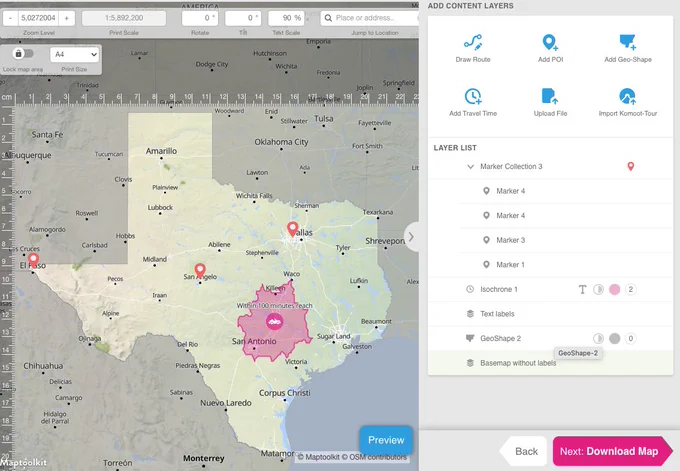Increase zoom level with plus button
The image size is (680, 471).
tap(66, 18)
